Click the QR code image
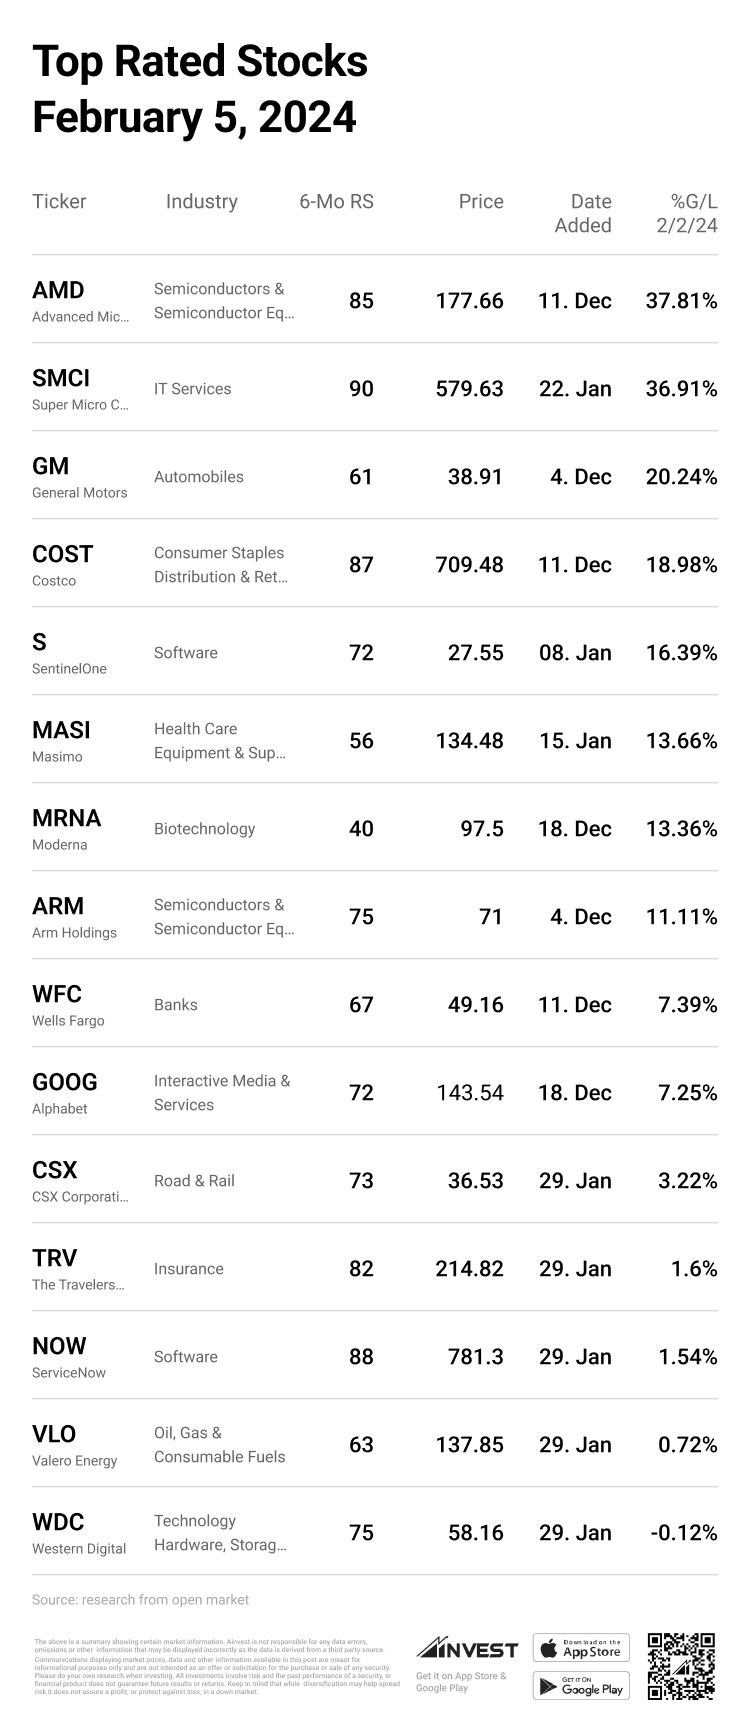 pos(681,1666)
